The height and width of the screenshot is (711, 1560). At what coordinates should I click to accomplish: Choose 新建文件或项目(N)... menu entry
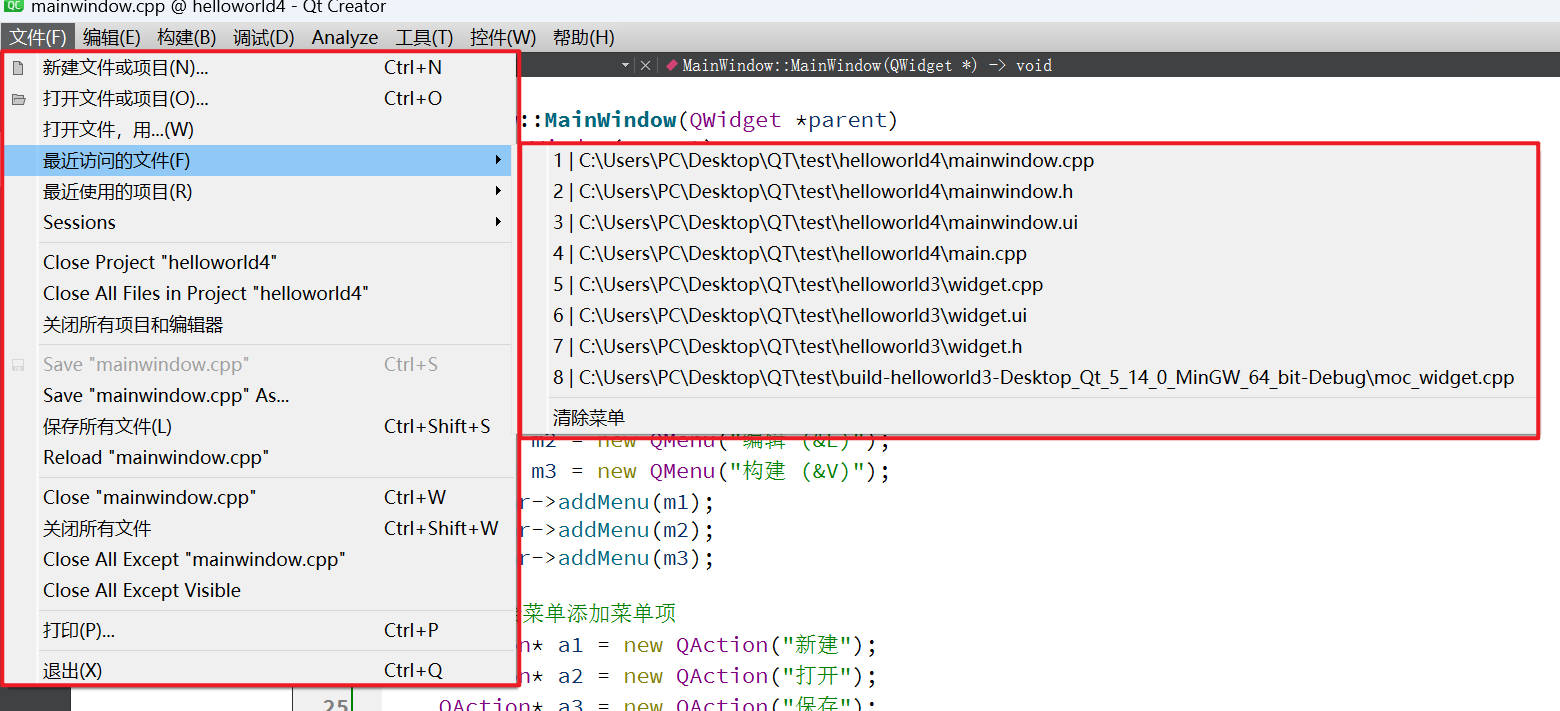pyautogui.click(x=258, y=68)
